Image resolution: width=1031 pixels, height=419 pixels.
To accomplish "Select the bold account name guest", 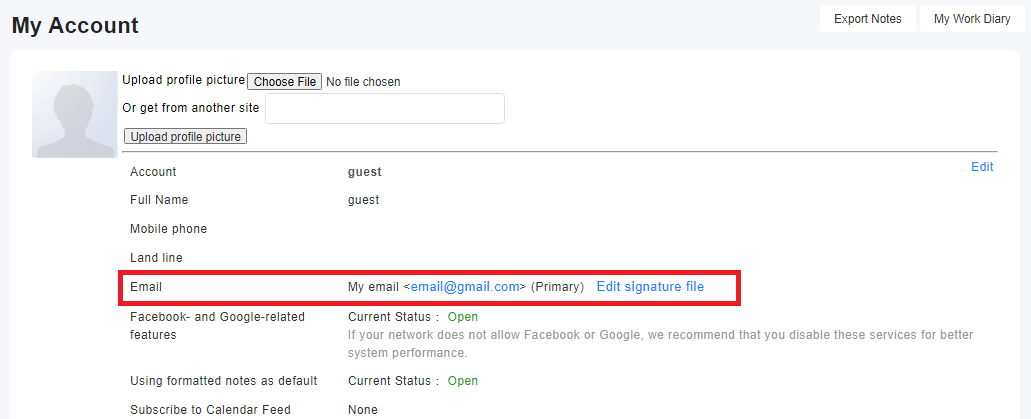I will [365, 172].
